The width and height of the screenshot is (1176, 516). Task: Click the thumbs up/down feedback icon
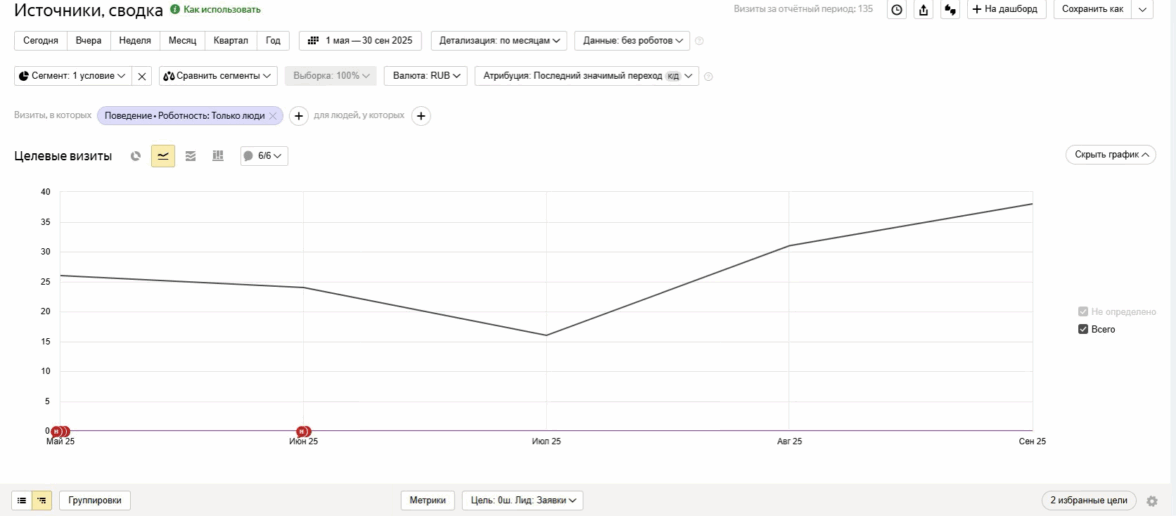950,10
